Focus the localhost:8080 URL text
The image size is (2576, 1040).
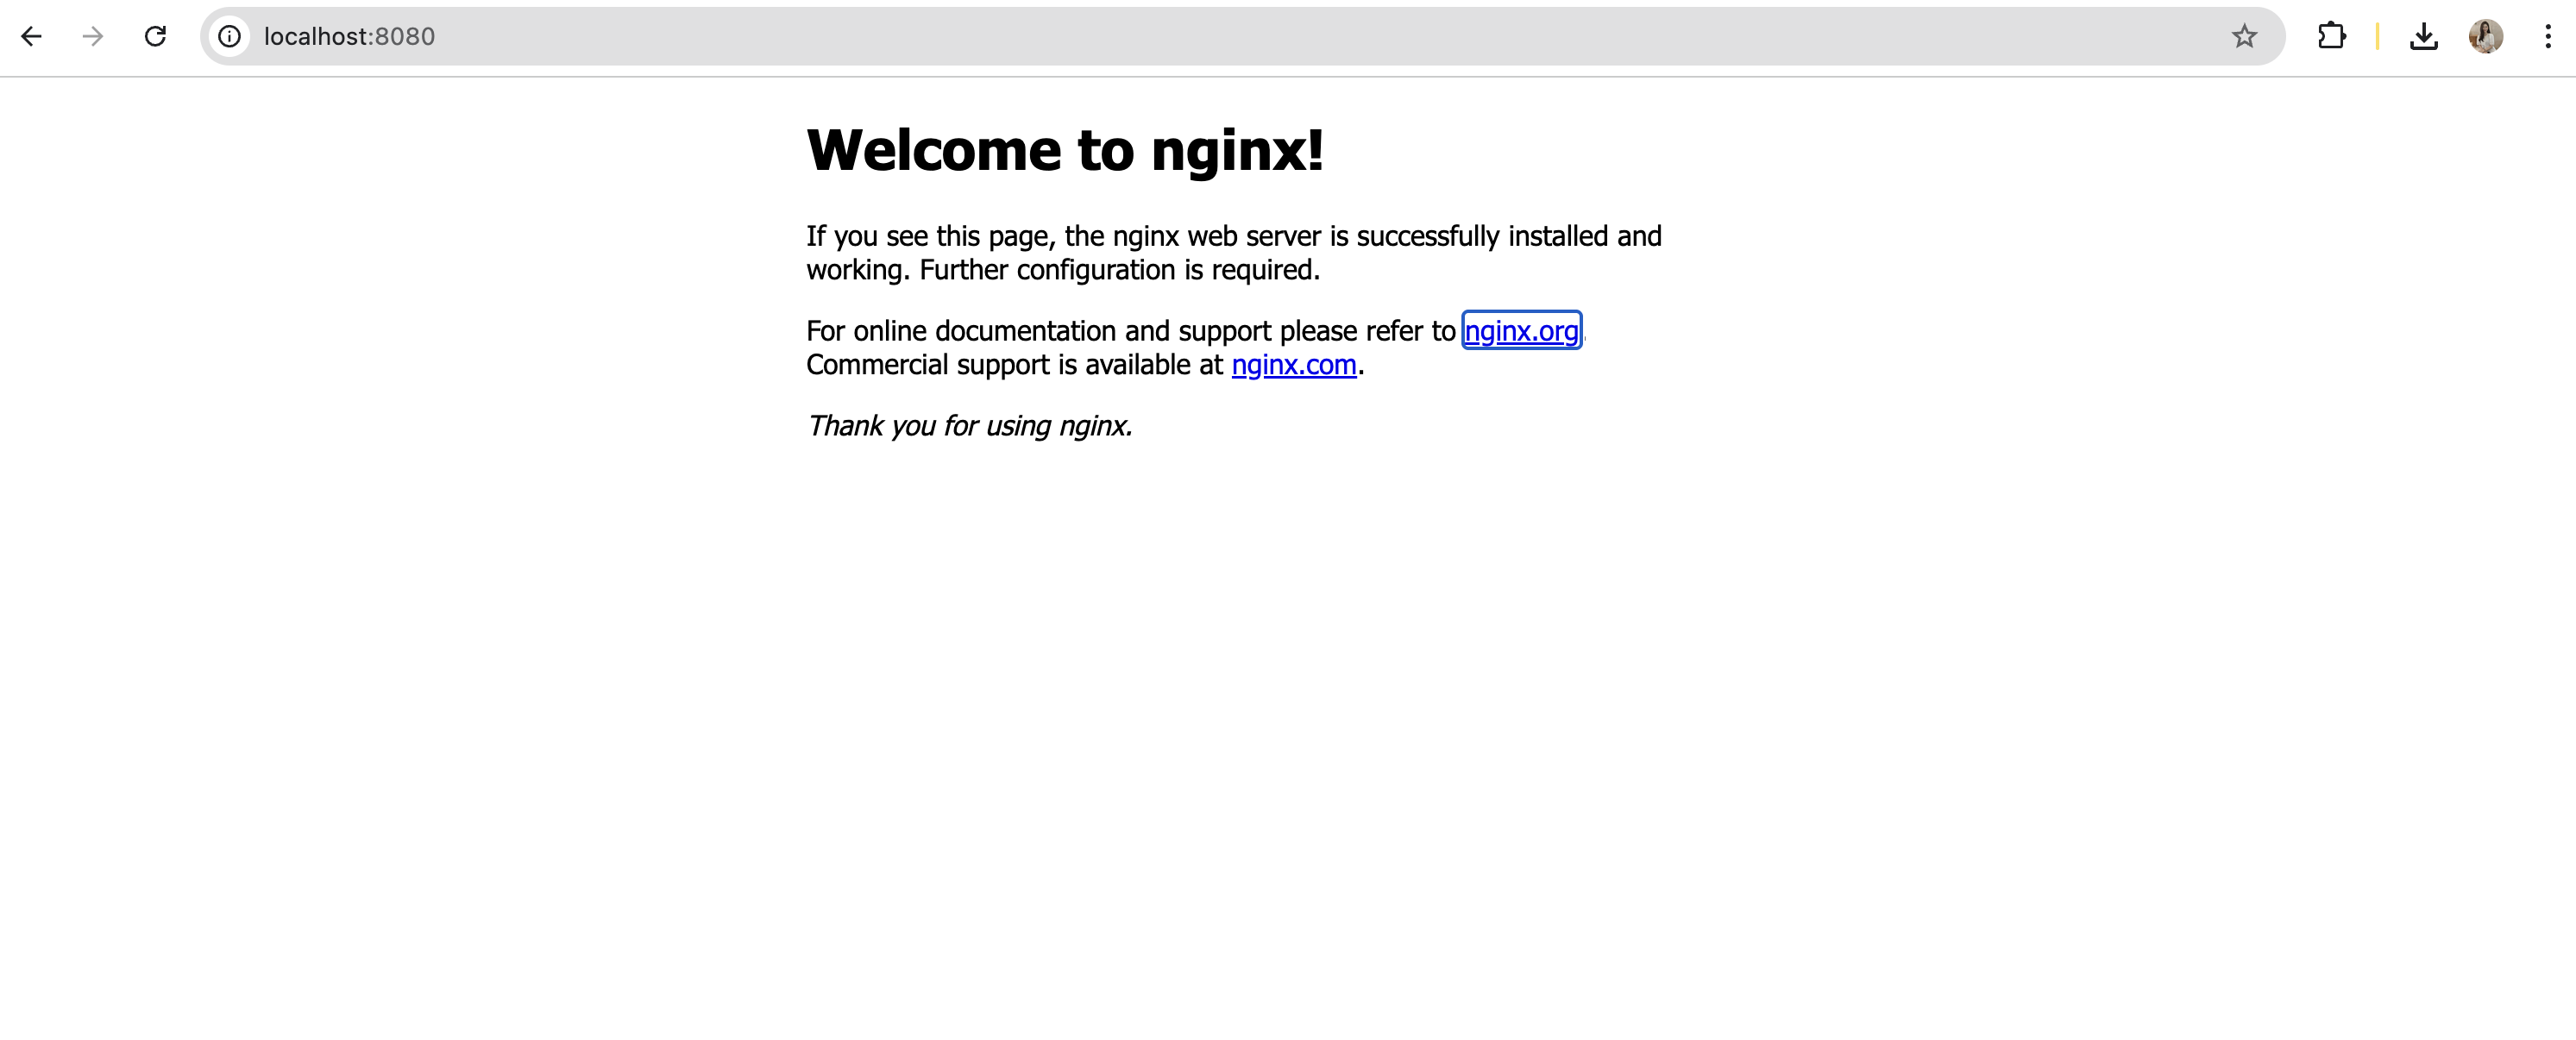coord(349,37)
